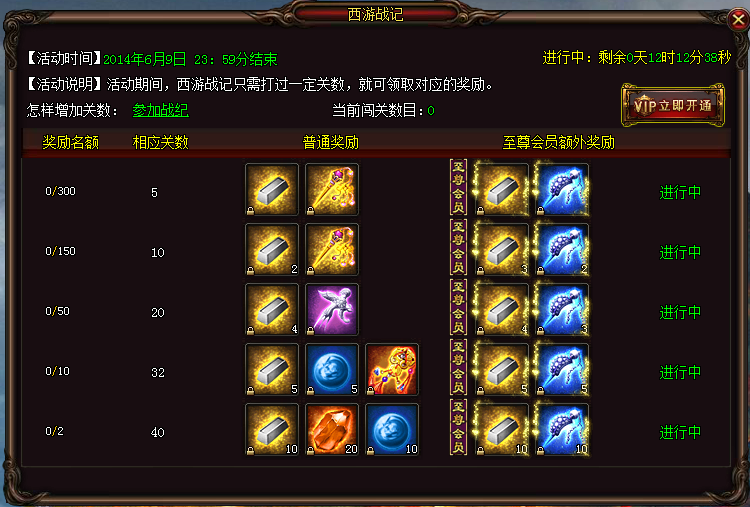Select the silver ingot with quantity 4 in normal rewards
The height and width of the screenshot is (507, 750).
tap(272, 309)
